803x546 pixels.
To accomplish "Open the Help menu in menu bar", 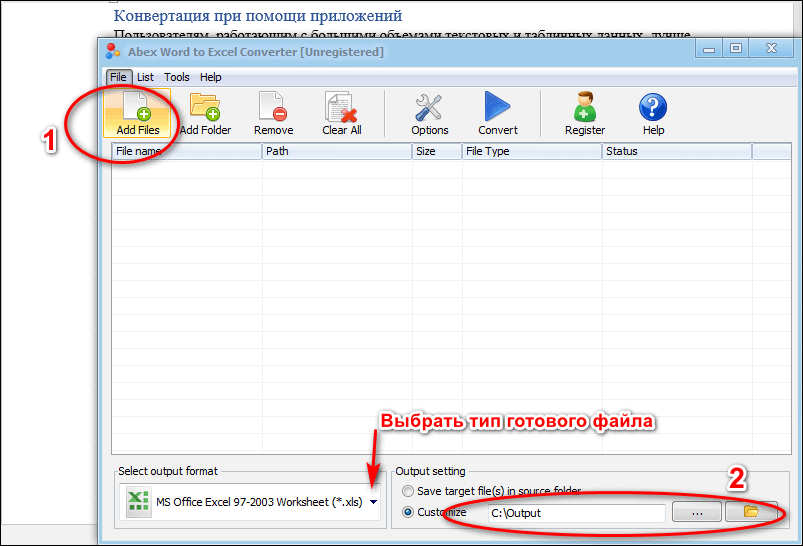I will [x=210, y=77].
